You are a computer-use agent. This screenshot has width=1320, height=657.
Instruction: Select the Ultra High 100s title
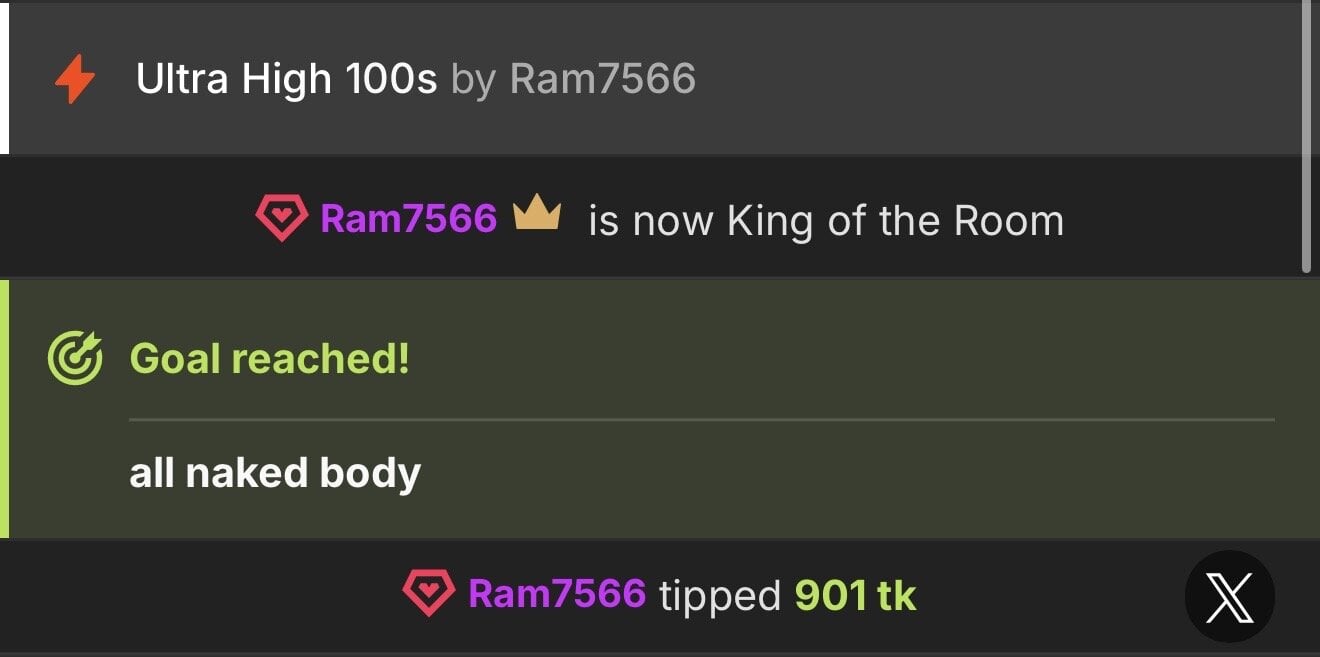[286, 79]
